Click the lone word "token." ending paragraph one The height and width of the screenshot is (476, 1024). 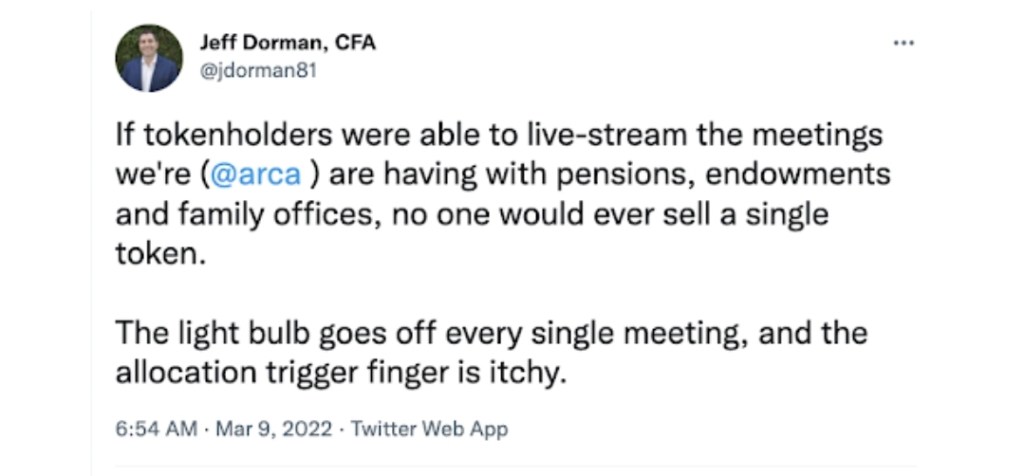[159, 254]
